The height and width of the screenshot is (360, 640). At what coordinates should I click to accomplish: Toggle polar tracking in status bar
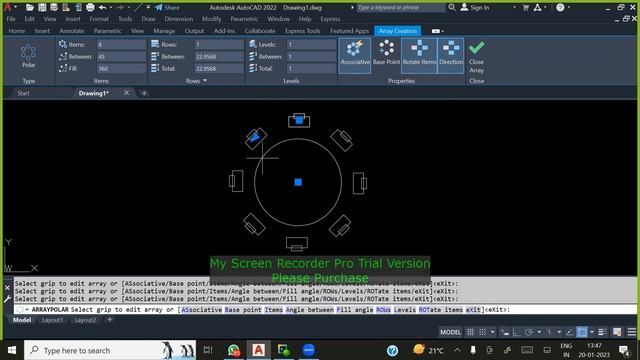pyautogui.click(x=529, y=332)
